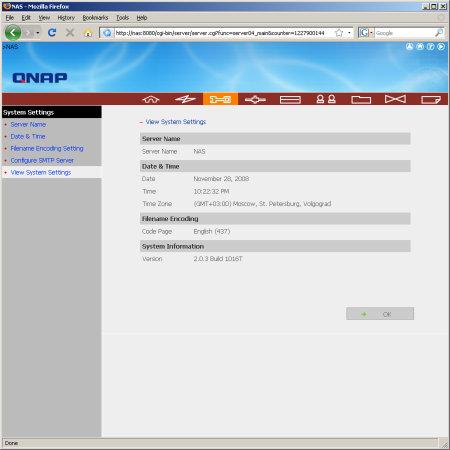Open Server Name settings link
The height and width of the screenshot is (450, 450).
28,124
